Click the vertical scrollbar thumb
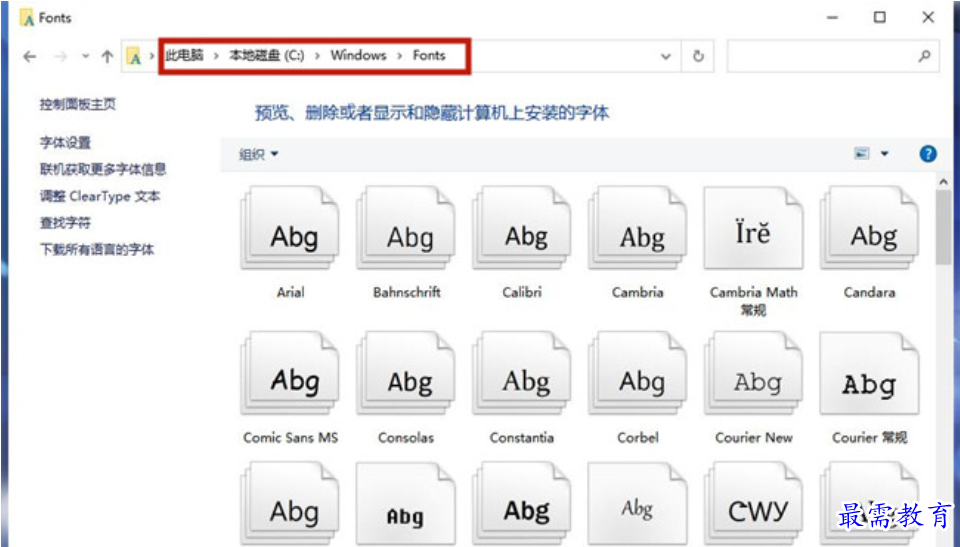The width and height of the screenshot is (960, 547). 943,227
